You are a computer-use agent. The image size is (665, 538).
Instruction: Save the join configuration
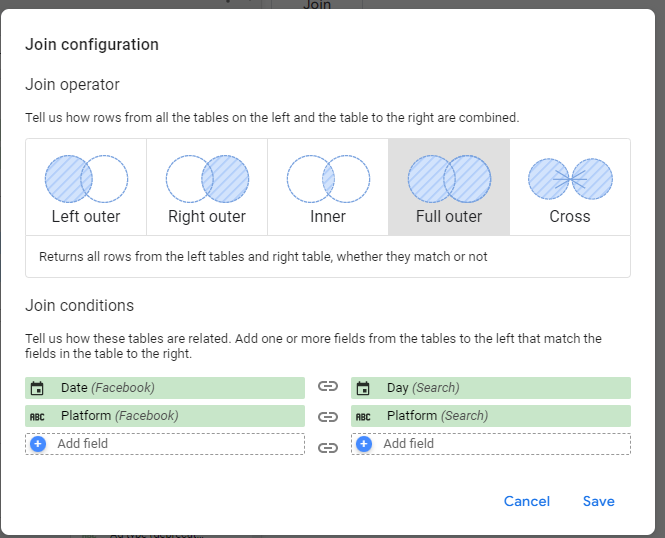pos(598,501)
